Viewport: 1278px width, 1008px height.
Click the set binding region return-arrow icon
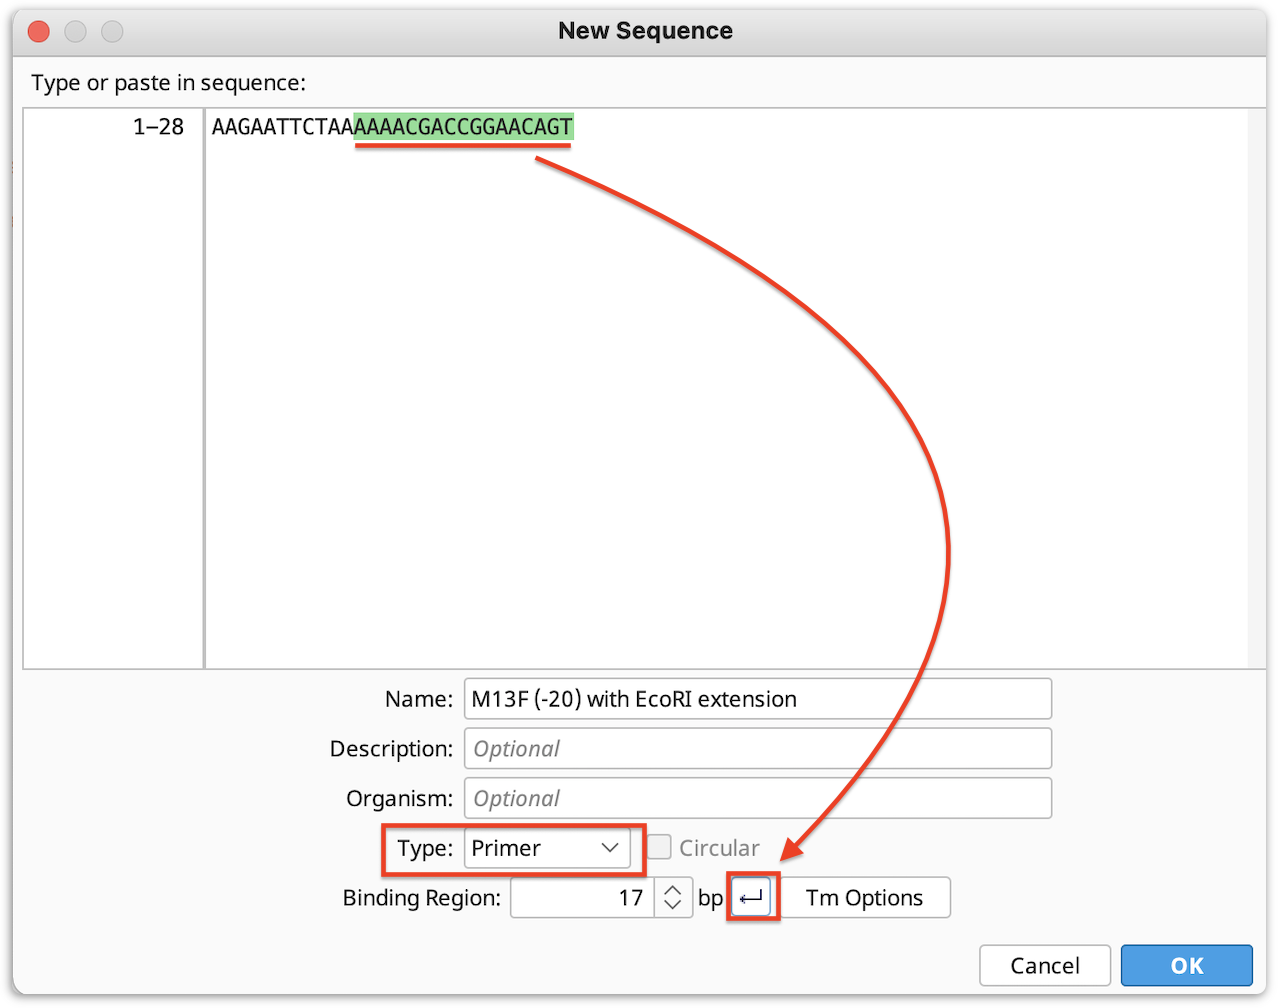coord(752,898)
